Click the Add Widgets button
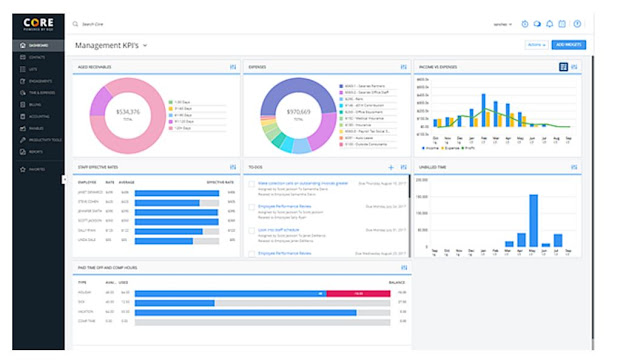The height and width of the screenshot is (360, 640). [x=569, y=45]
